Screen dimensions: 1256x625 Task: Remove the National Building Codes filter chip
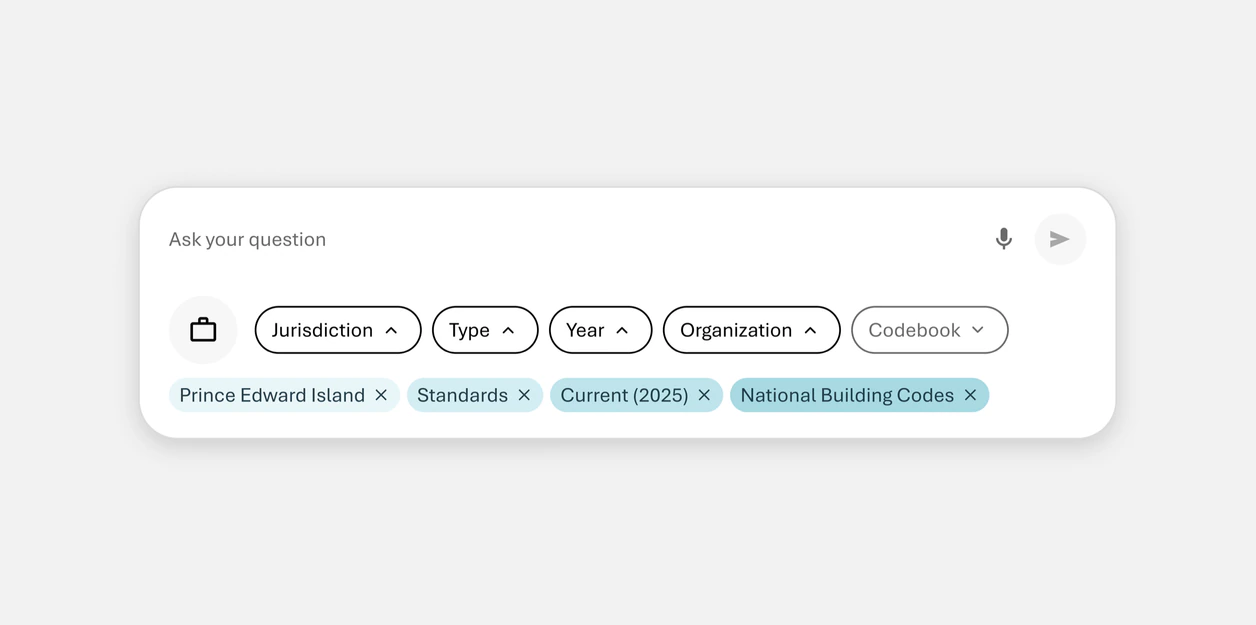pos(970,395)
